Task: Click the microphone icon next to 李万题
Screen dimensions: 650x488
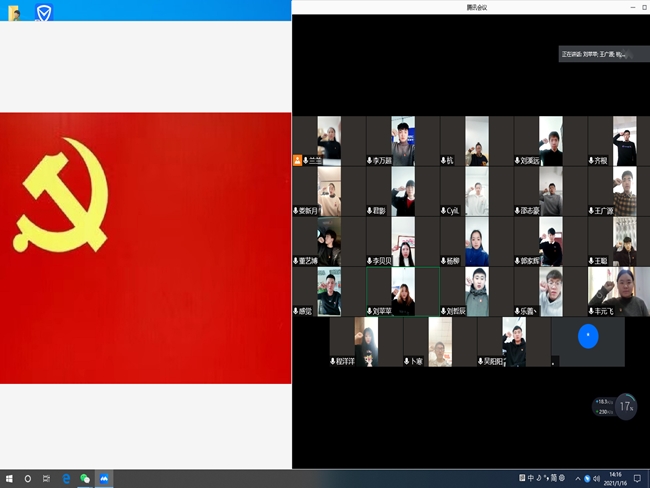Action: coord(369,160)
